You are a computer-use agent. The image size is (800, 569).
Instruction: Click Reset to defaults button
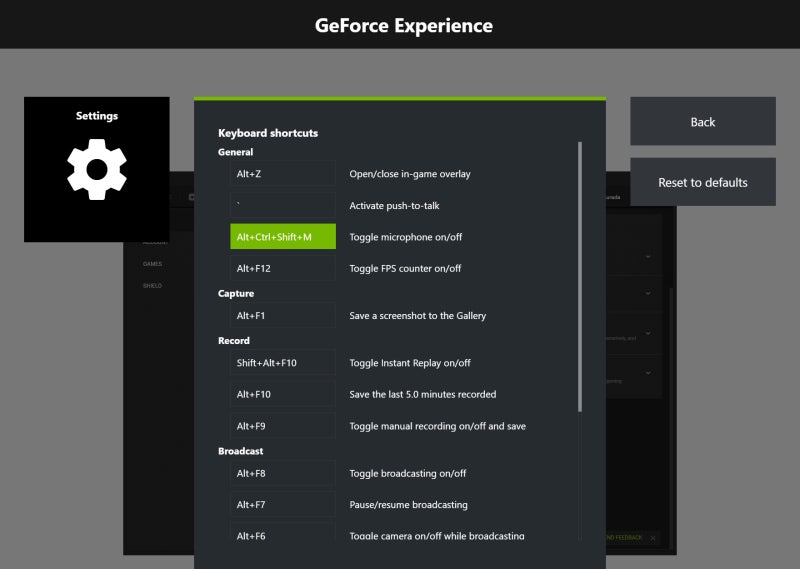(703, 182)
